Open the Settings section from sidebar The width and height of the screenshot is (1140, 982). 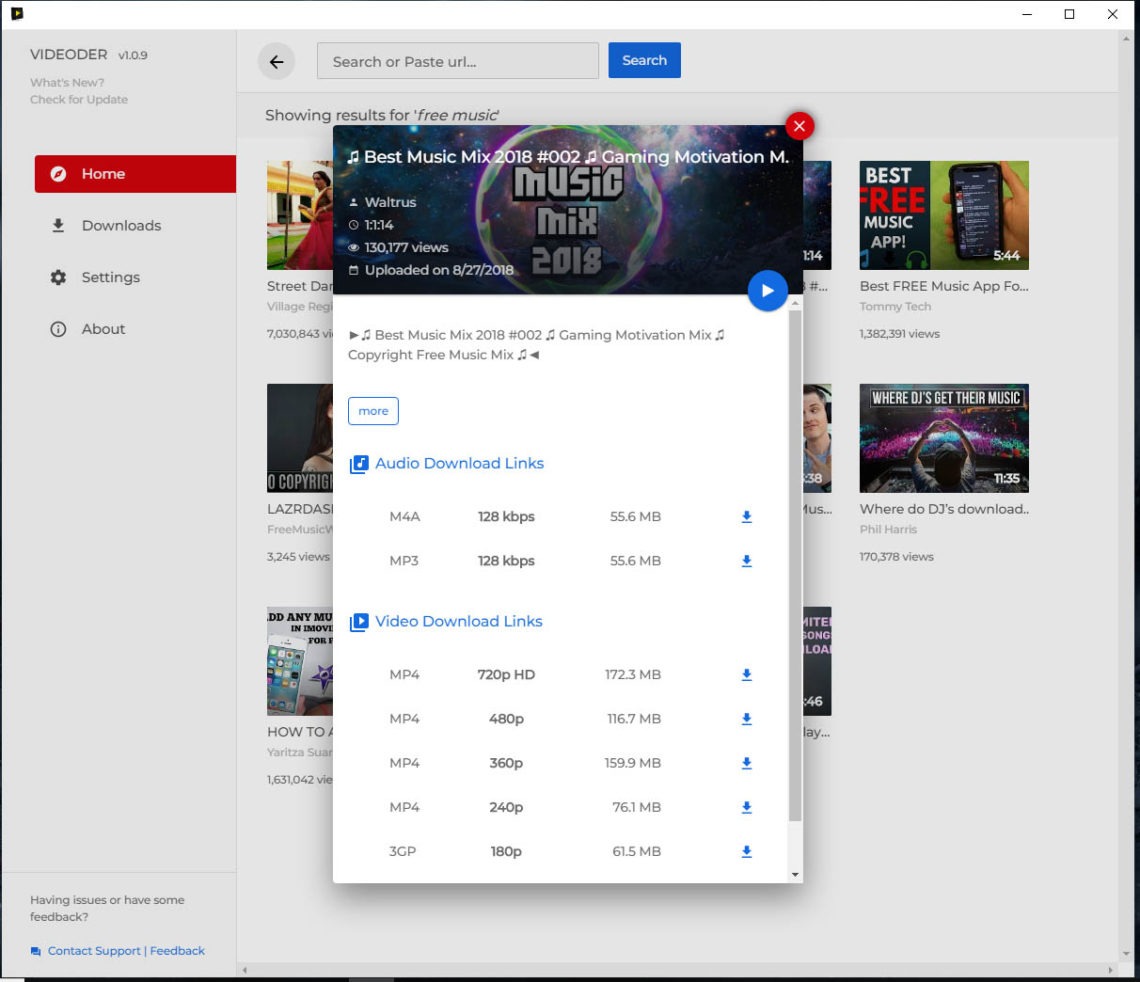coord(110,277)
